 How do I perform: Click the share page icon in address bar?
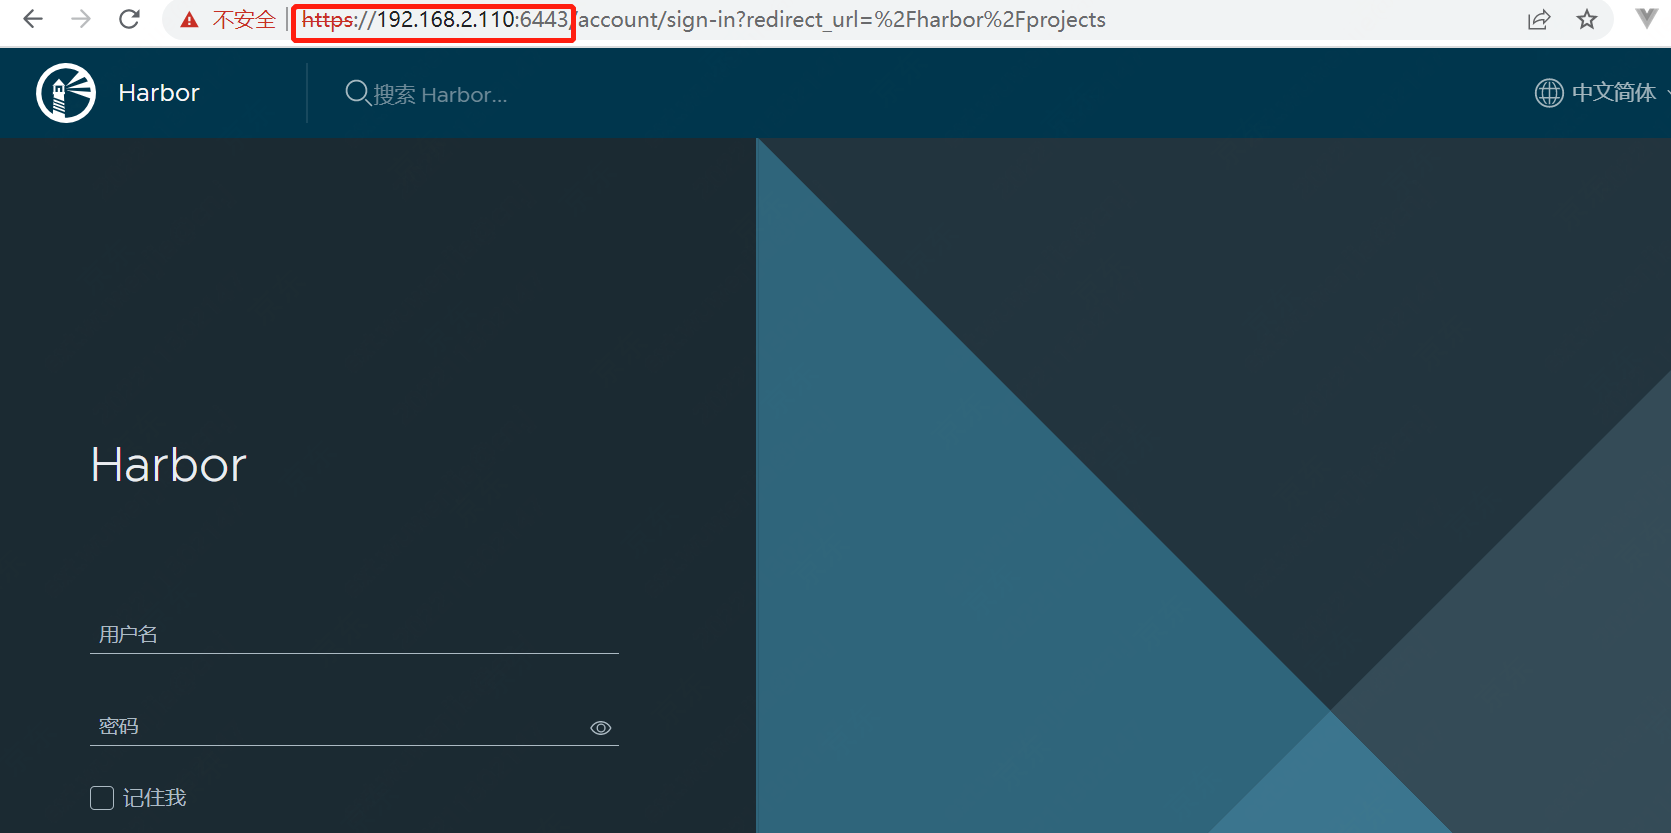(x=1539, y=19)
